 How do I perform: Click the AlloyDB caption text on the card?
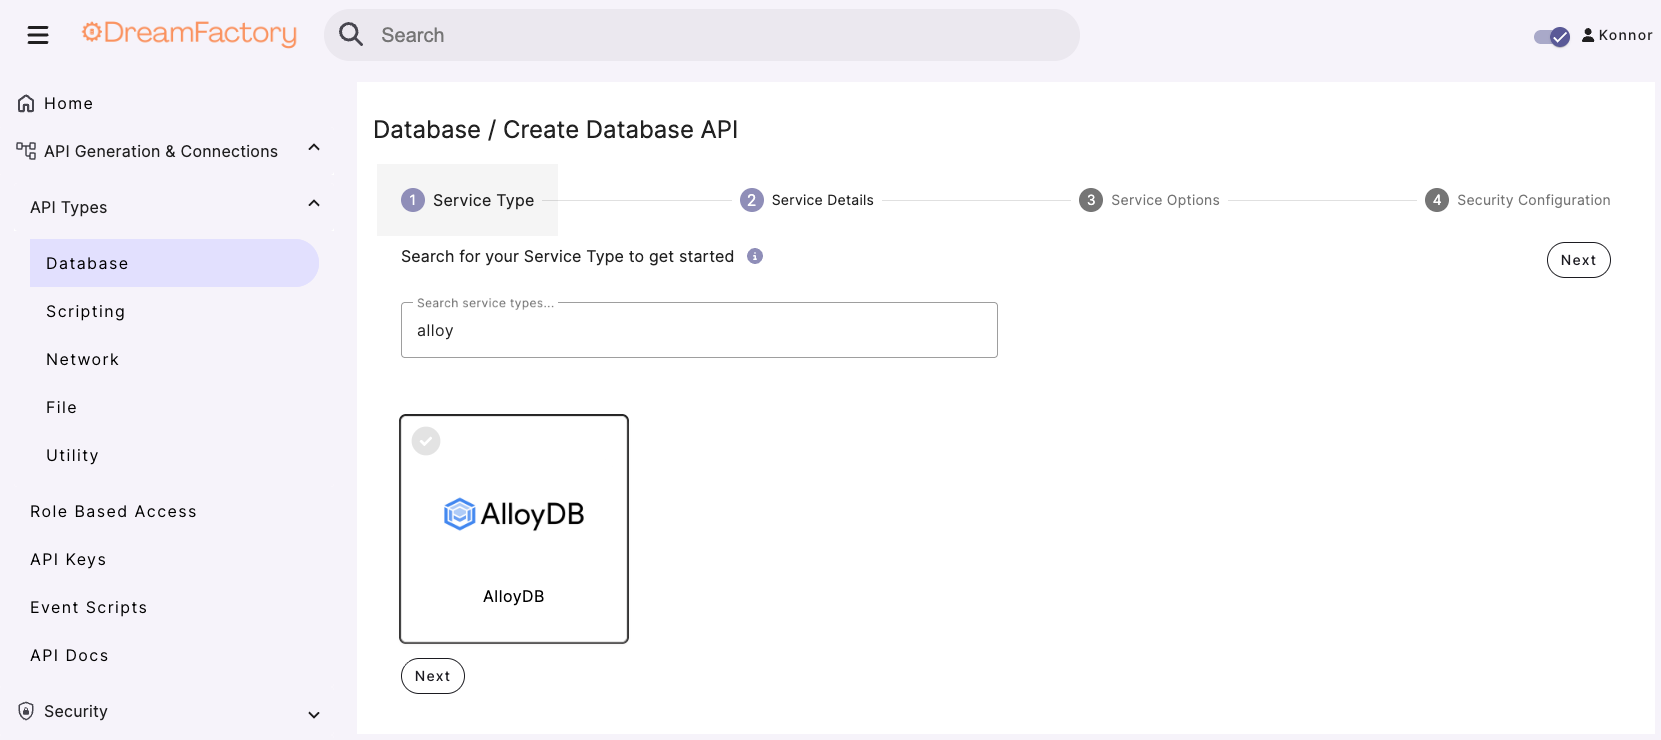514,596
